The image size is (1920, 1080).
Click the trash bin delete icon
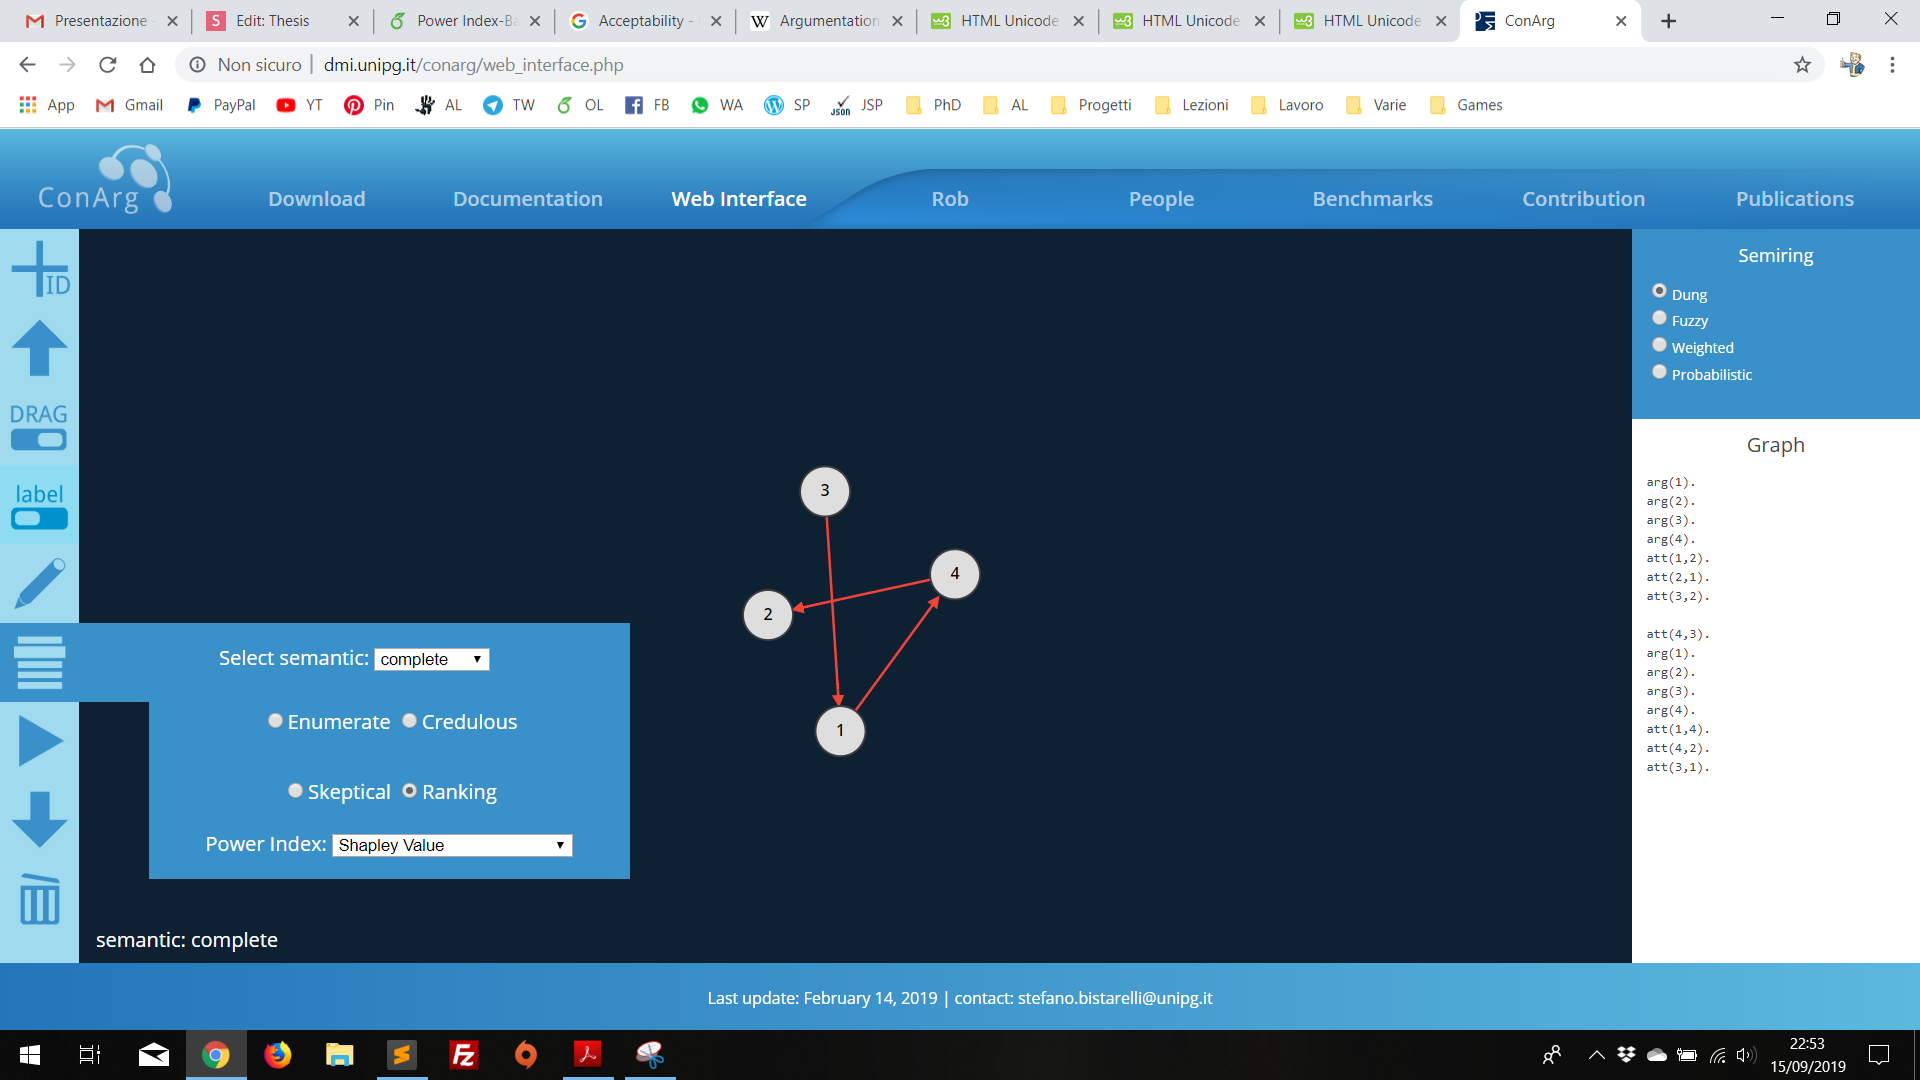pyautogui.click(x=39, y=899)
